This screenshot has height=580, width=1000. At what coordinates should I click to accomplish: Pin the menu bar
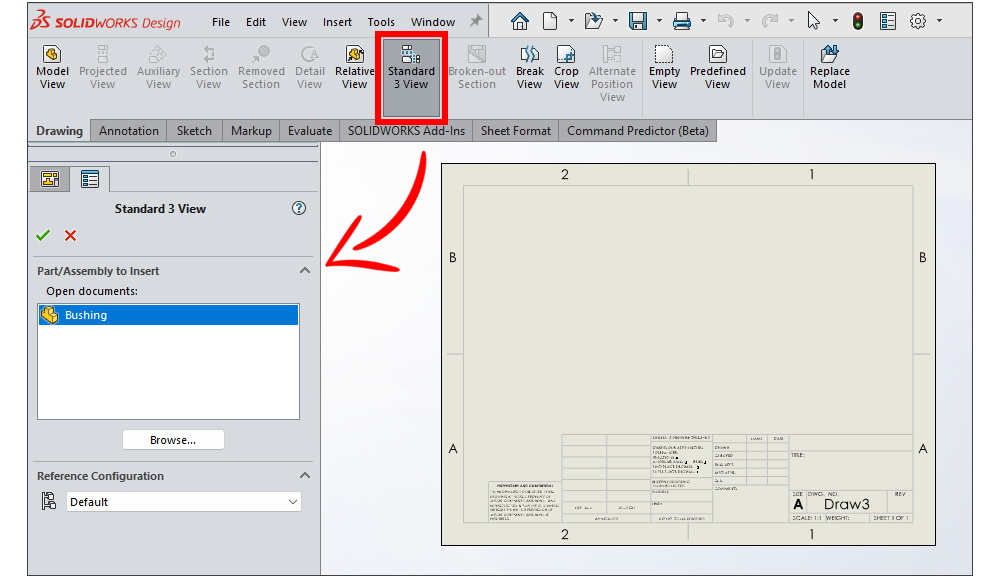[x=476, y=21]
